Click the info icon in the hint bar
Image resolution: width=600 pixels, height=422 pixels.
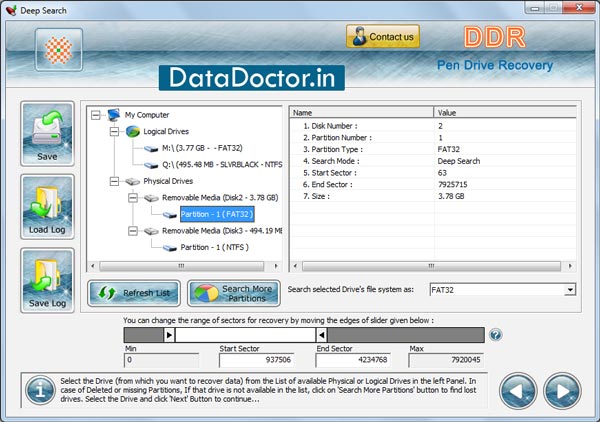pos(40,390)
